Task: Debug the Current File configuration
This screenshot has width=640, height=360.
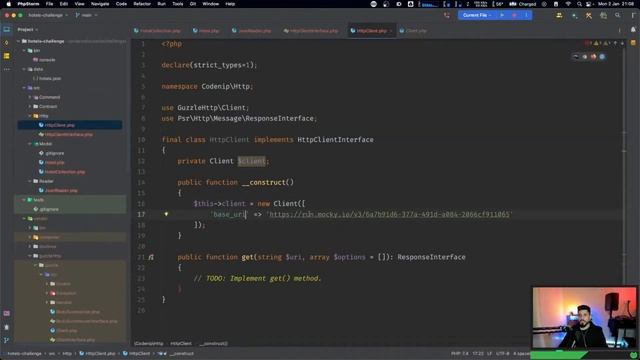Action: 514,15
